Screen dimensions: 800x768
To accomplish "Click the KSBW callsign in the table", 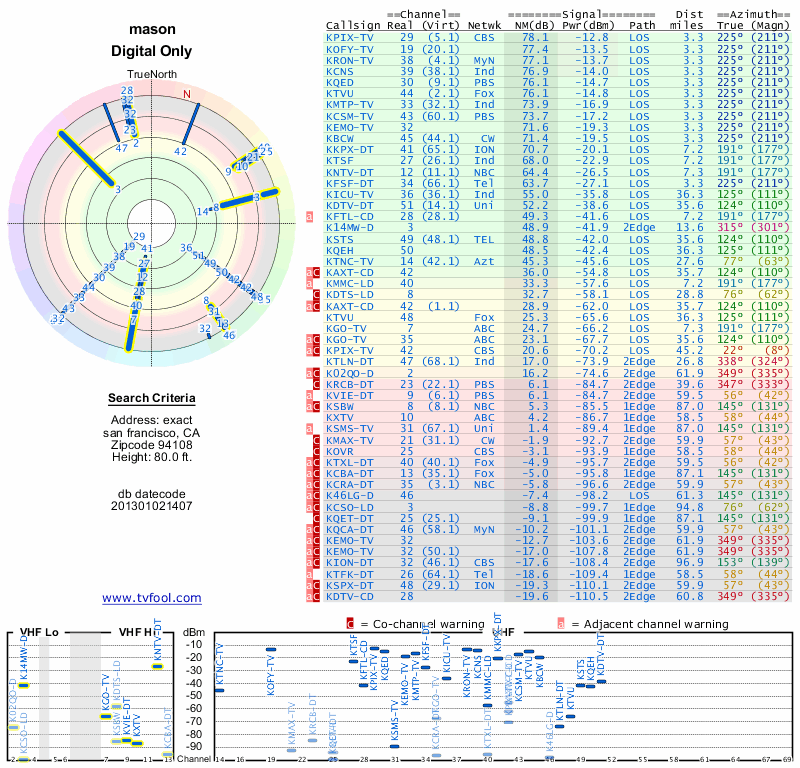I will (x=340, y=406).
